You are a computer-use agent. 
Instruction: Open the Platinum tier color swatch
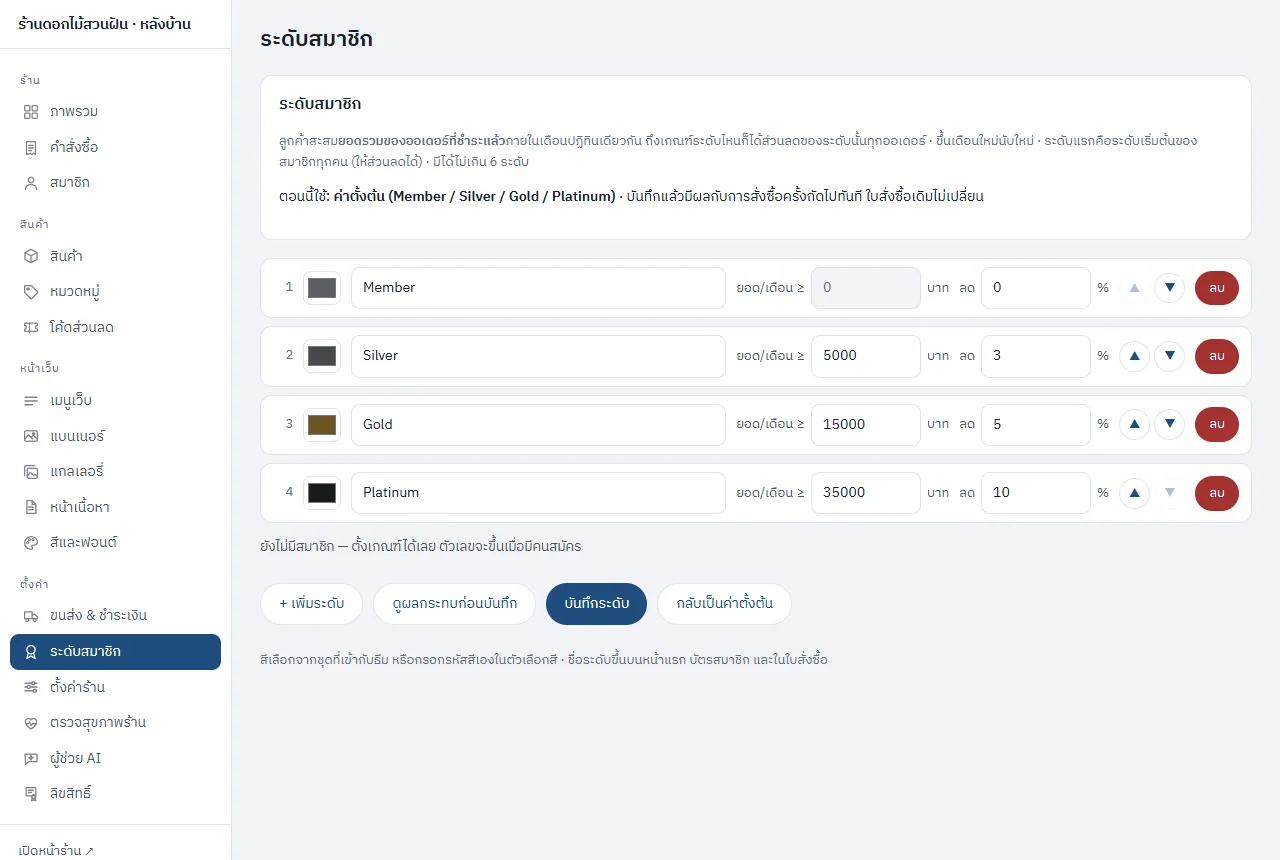[x=322, y=493]
